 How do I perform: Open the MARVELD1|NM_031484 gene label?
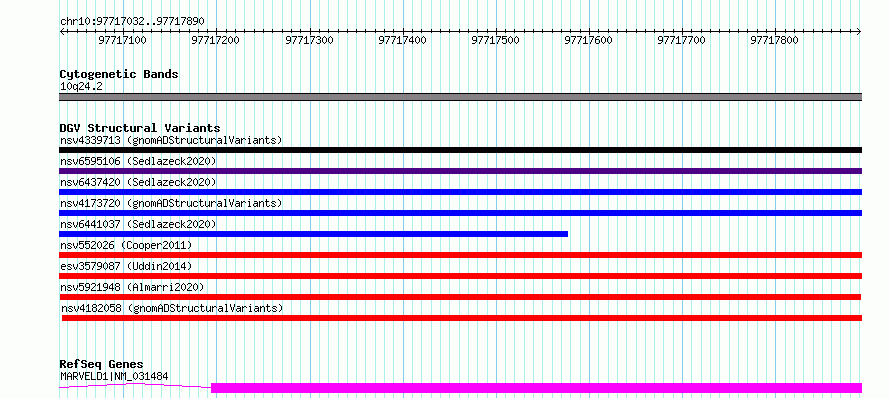point(114,376)
